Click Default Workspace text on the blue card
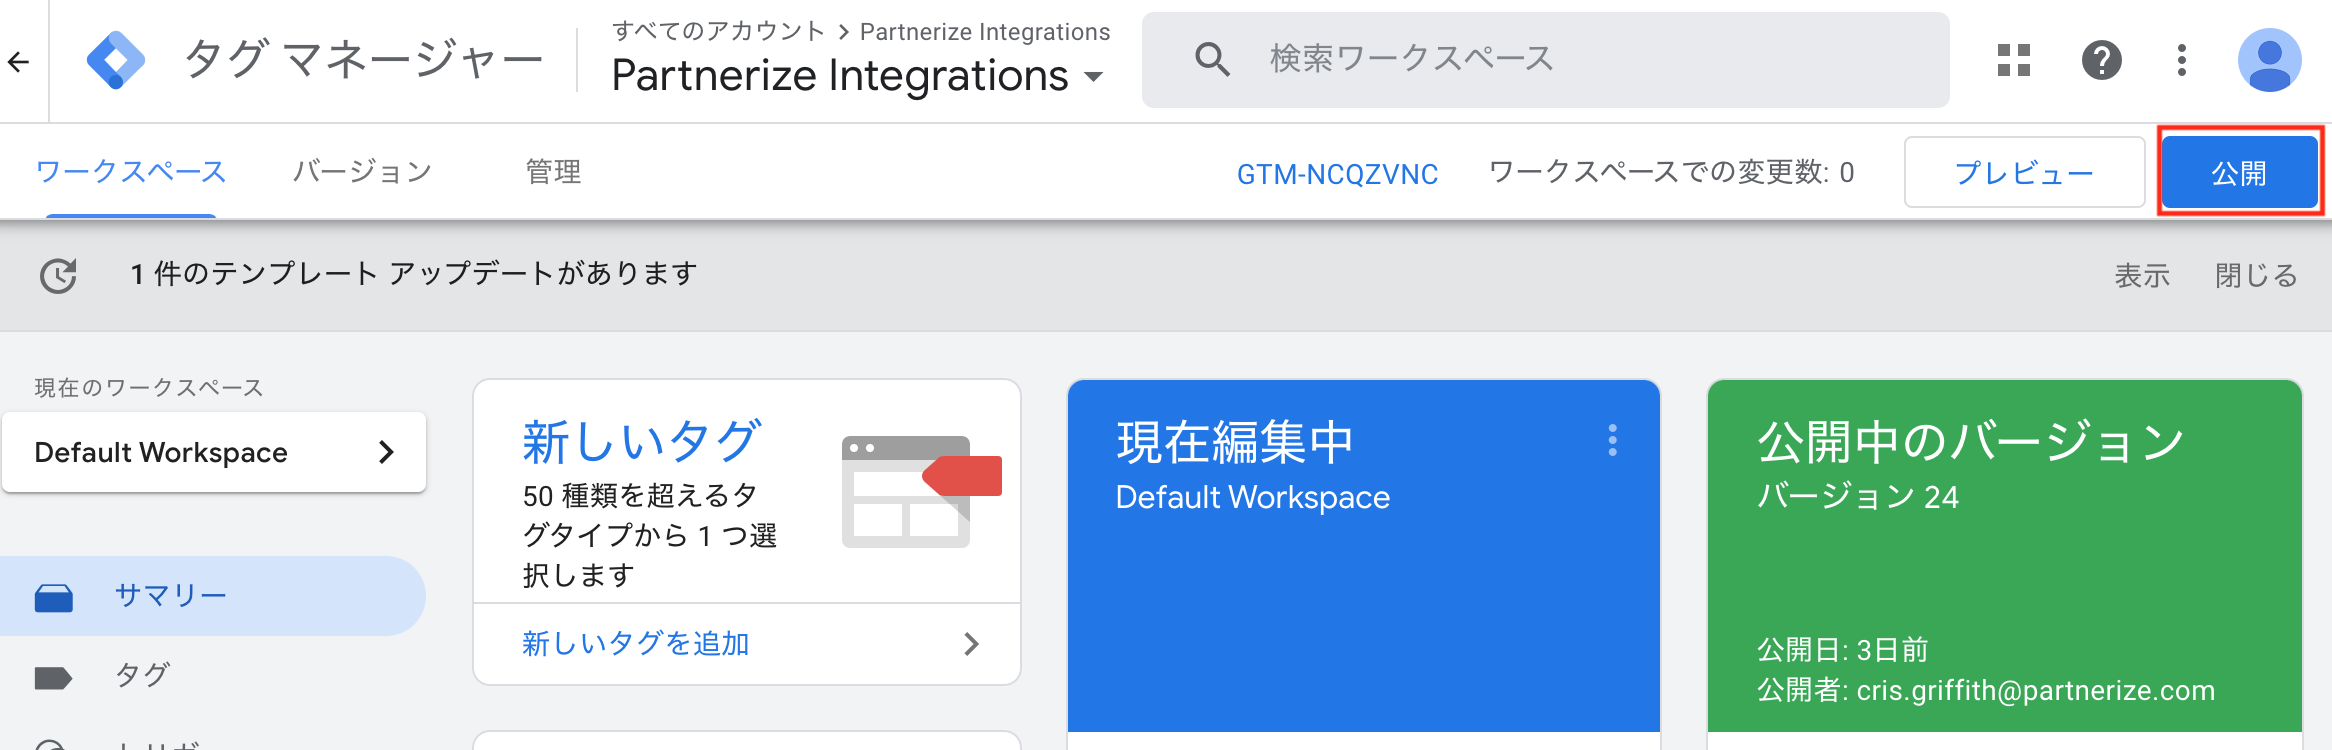This screenshot has width=2332, height=750. [1253, 497]
